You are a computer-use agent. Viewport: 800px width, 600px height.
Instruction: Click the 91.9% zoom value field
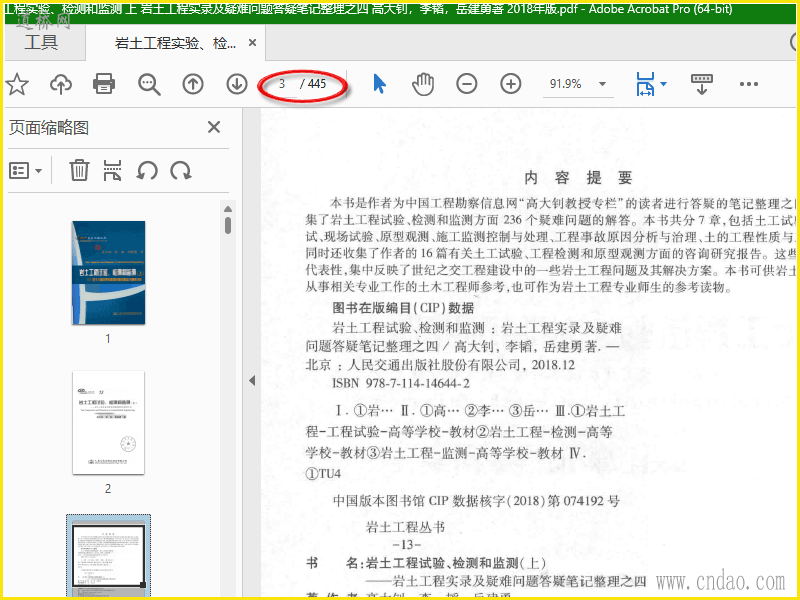(x=565, y=84)
